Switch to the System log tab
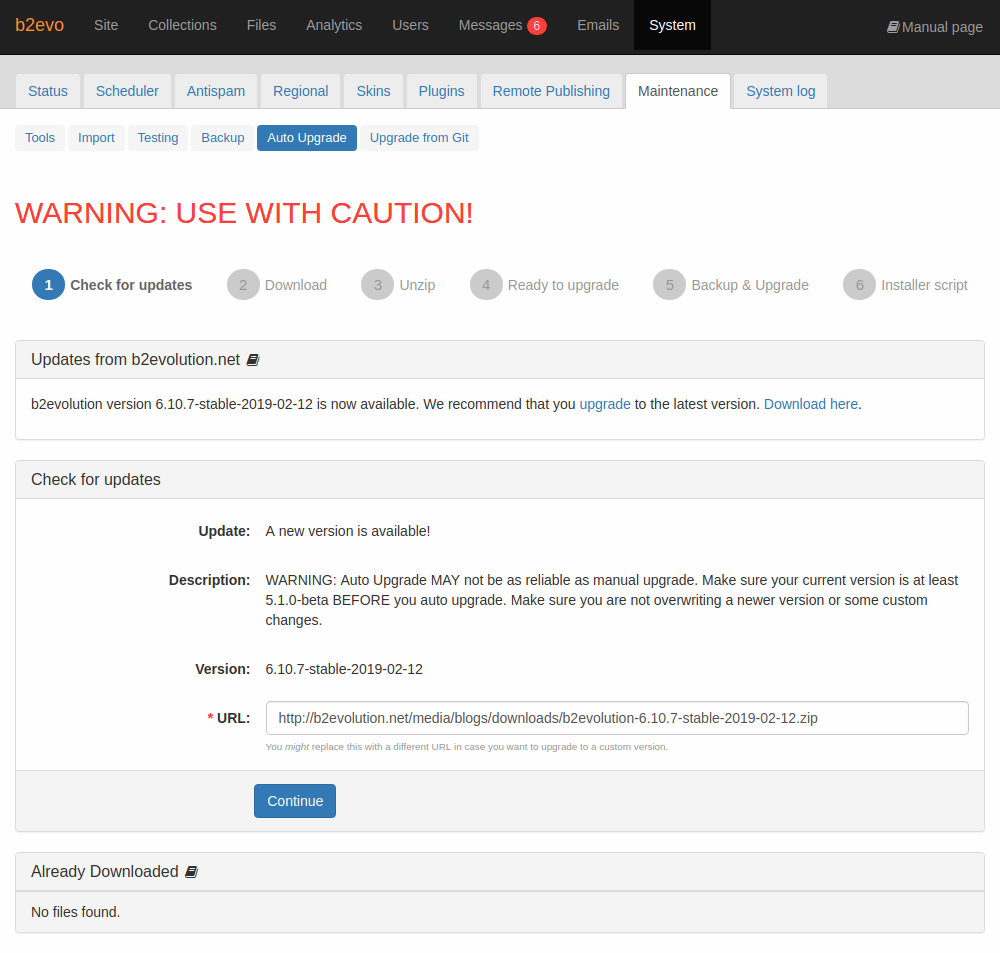 781,91
